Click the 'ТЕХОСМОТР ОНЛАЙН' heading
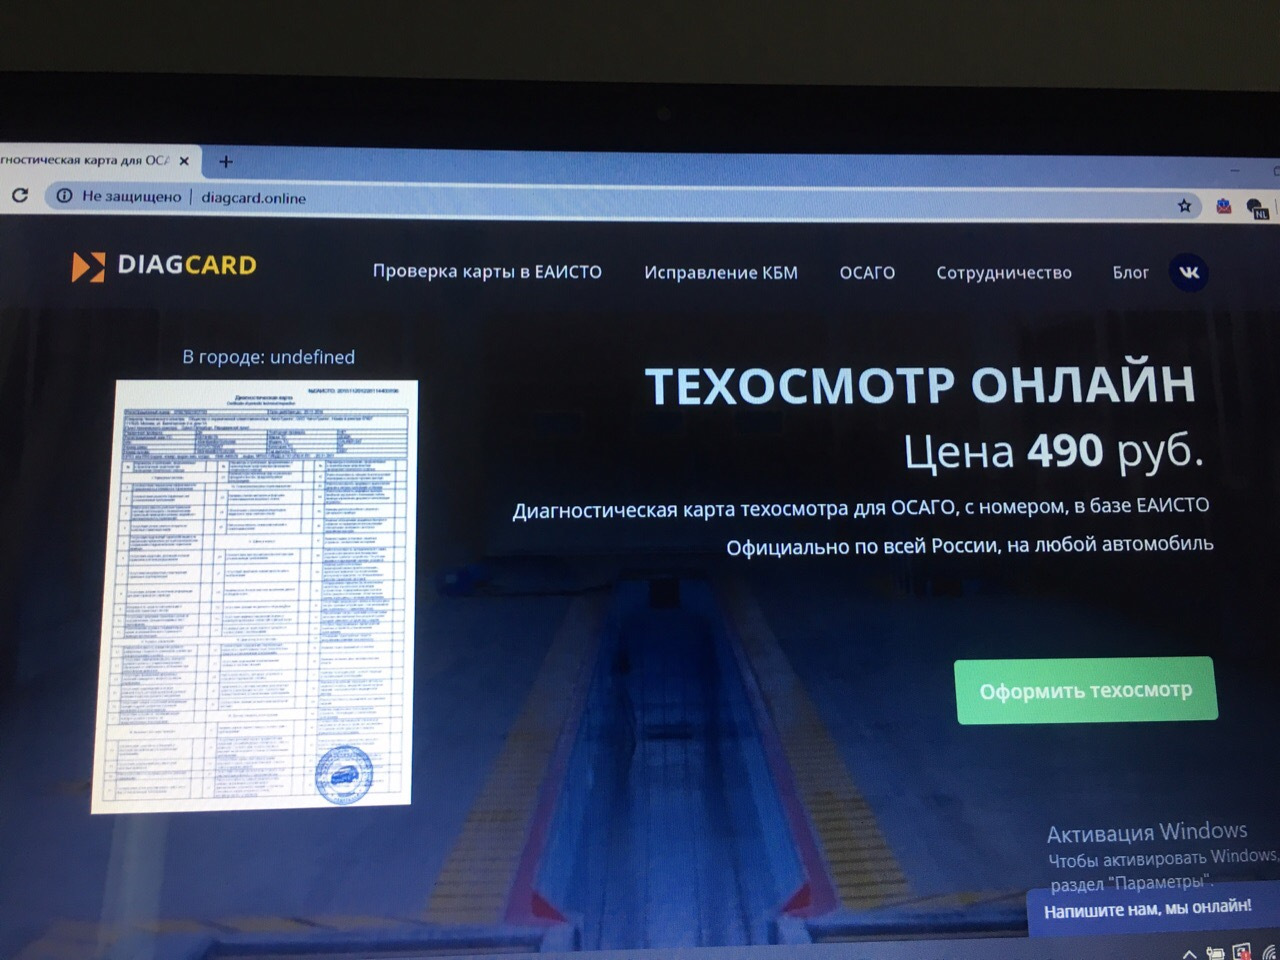 pyautogui.click(x=920, y=386)
